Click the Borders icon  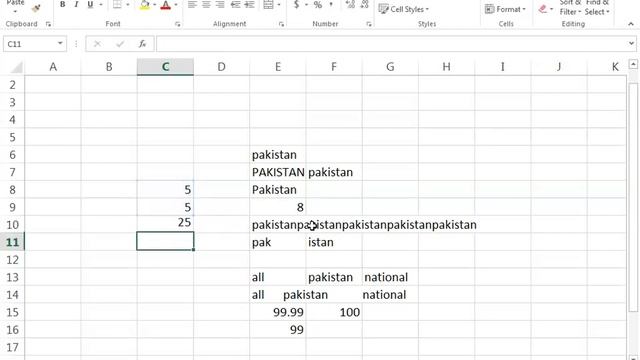tap(118, 5)
